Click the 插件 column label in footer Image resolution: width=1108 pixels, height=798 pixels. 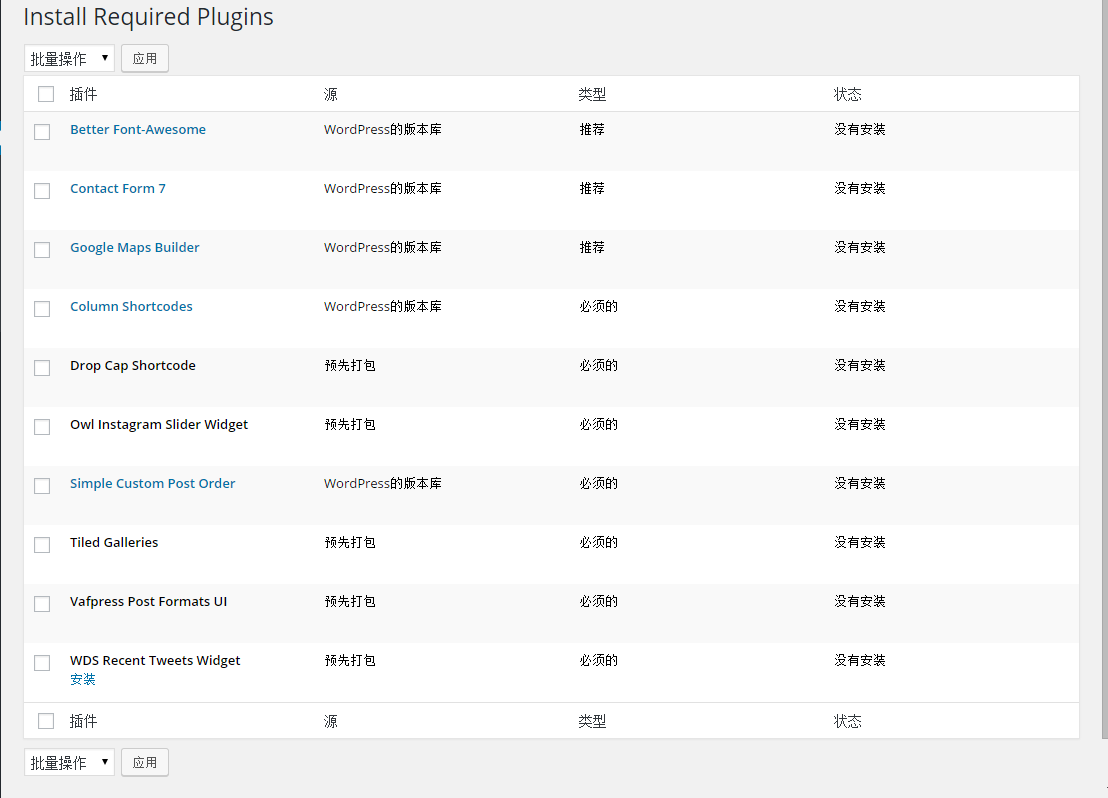tap(83, 721)
